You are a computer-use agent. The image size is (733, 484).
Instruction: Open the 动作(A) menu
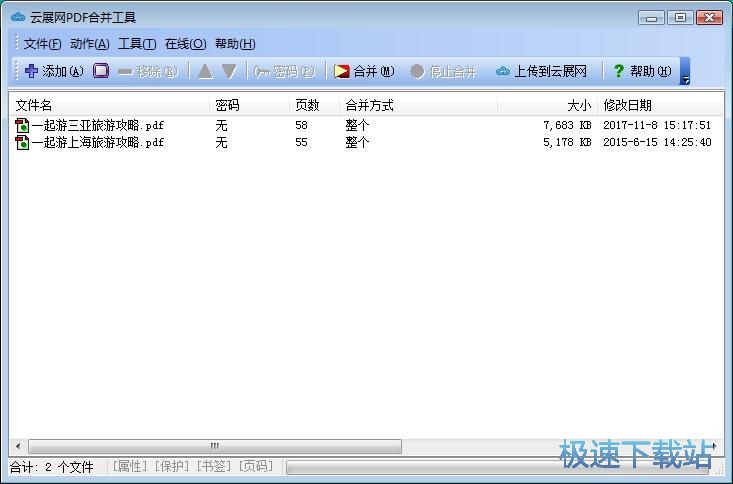coord(90,44)
